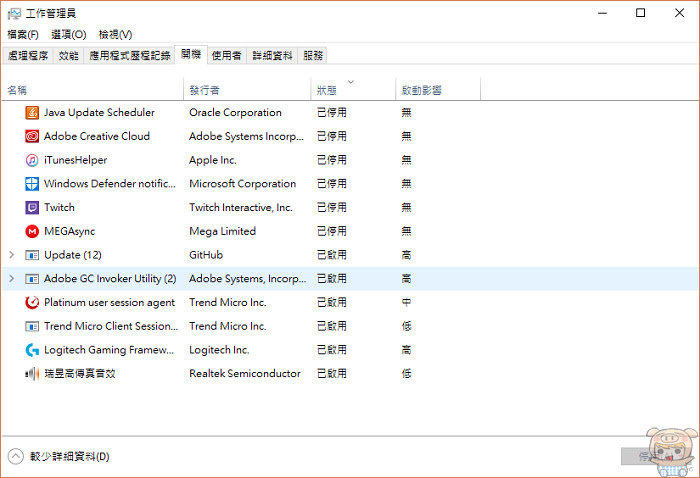The width and height of the screenshot is (700, 478).
Task: Select the Update (12) entry name
Action: [73, 255]
